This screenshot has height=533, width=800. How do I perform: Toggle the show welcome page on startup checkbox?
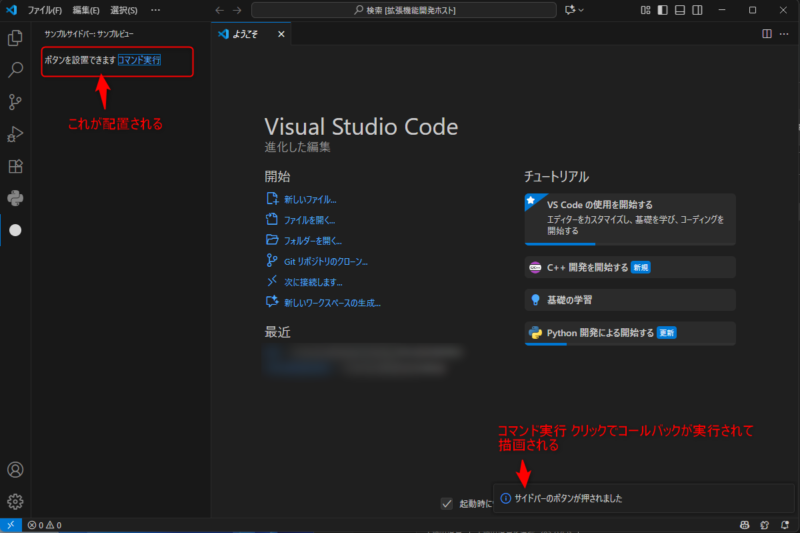click(447, 503)
